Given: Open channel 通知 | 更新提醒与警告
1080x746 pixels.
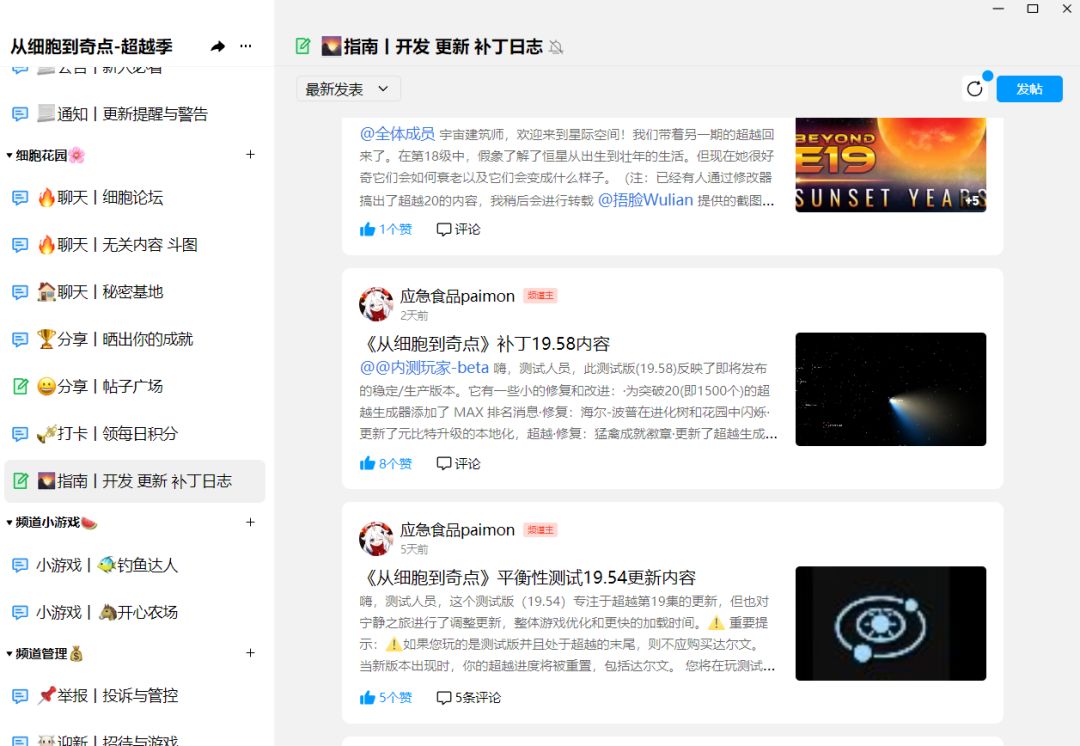Looking at the screenshot, I should pos(134,114).
